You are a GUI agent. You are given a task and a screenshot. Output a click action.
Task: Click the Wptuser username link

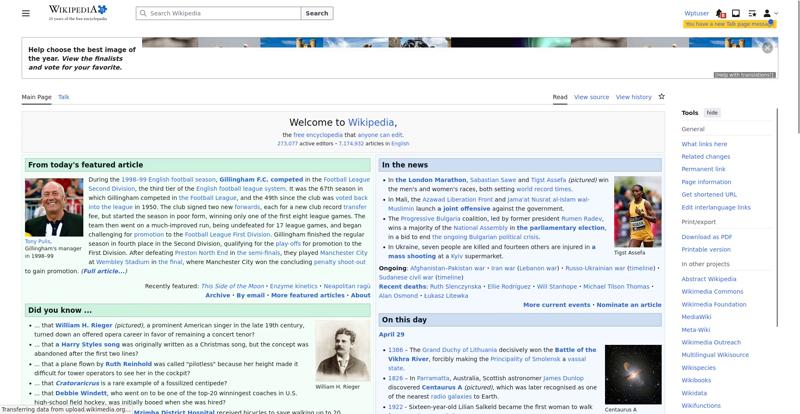(696, 13)
